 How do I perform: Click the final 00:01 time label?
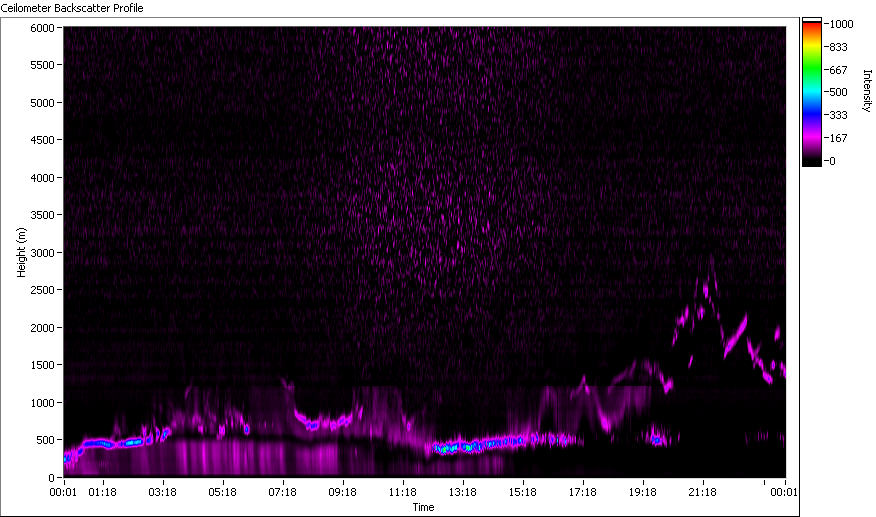pos(784,492)
